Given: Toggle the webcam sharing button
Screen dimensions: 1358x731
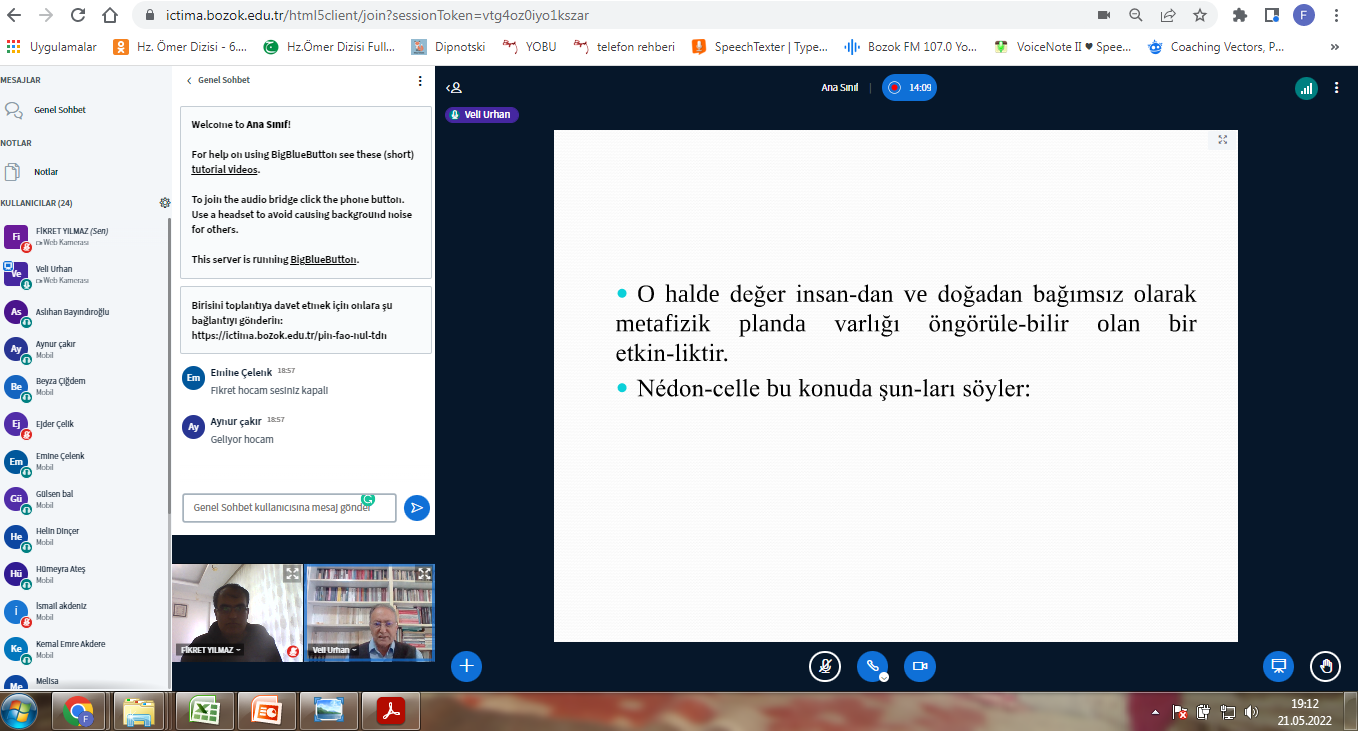Looking at the screenshot, I should point(920,667).
